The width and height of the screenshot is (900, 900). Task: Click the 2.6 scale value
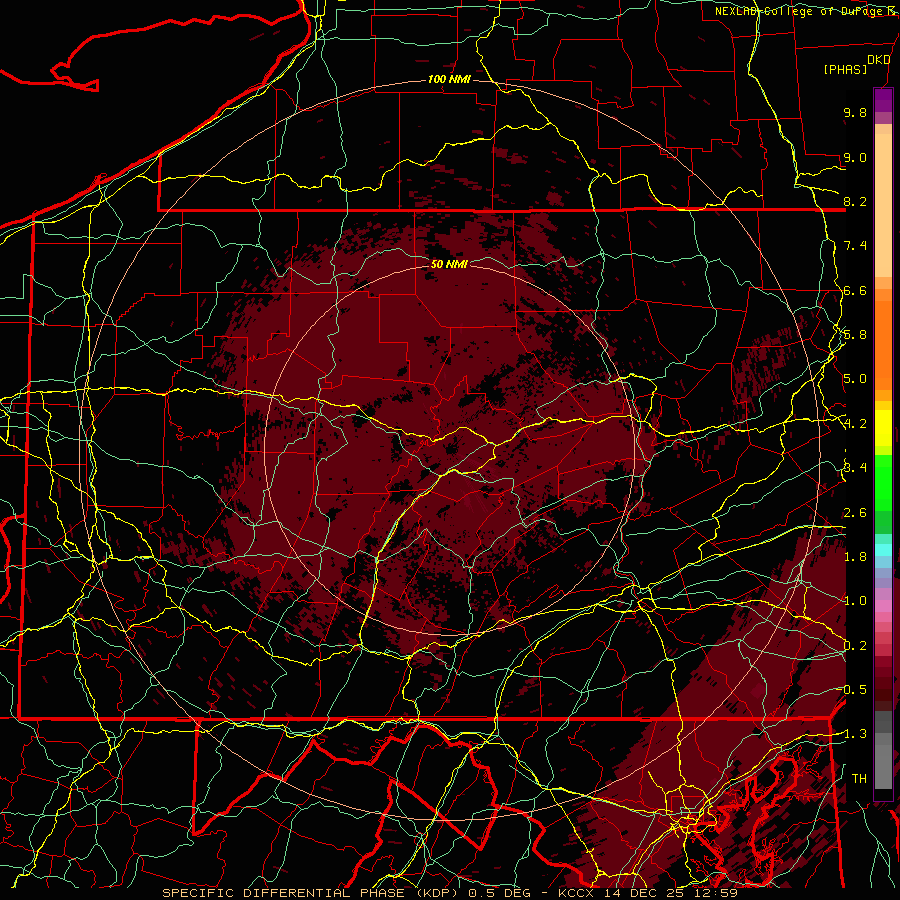coord(855,513)
